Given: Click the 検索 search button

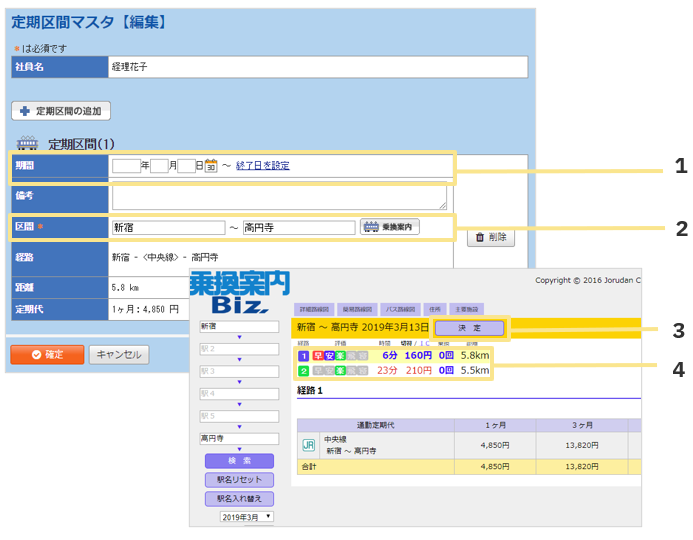Looking at the screenshot, I should 239,461.
